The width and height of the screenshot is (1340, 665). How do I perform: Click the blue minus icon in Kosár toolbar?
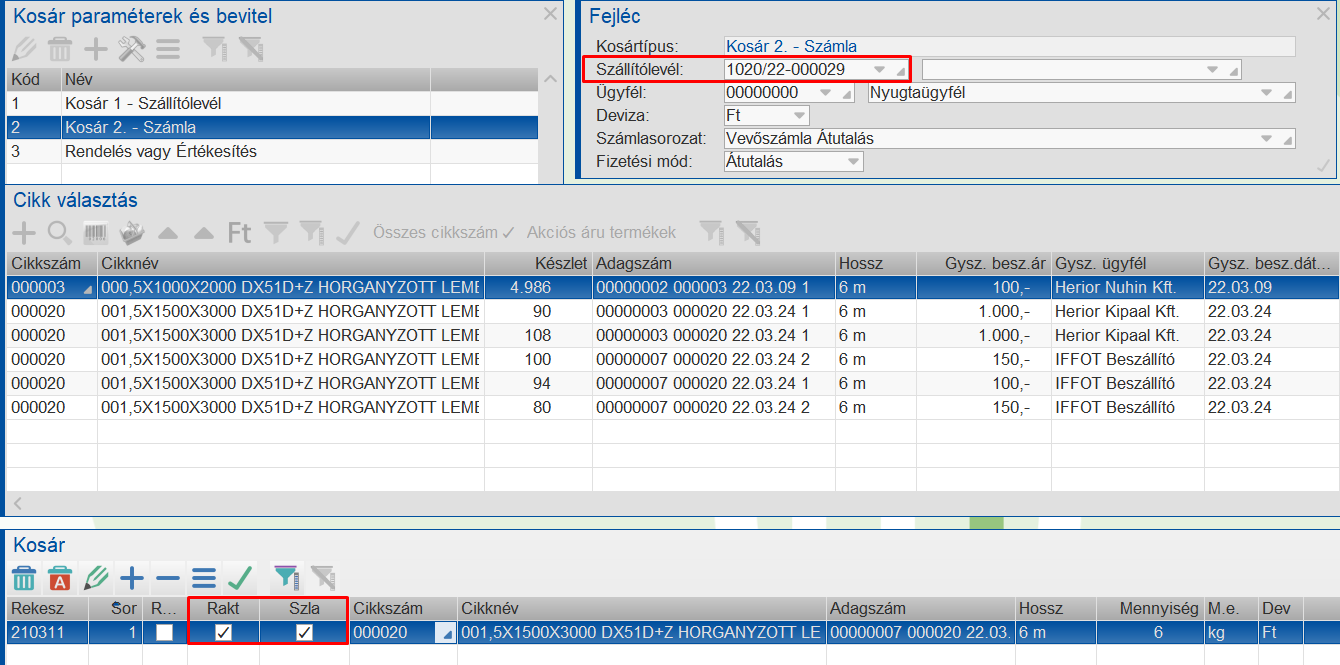(x=168, y=578)
